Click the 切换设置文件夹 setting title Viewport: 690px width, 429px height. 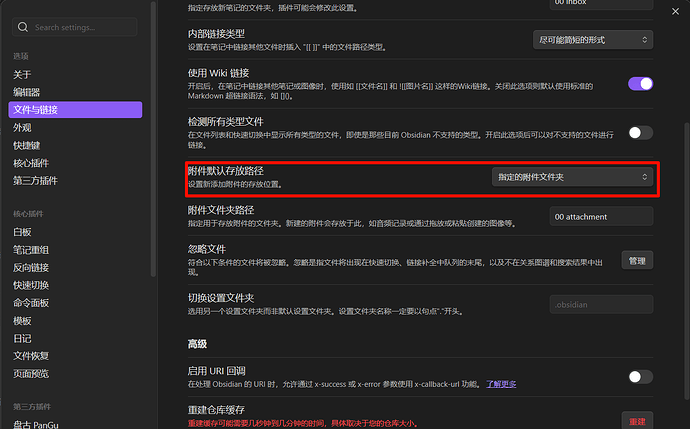(221, 298)
